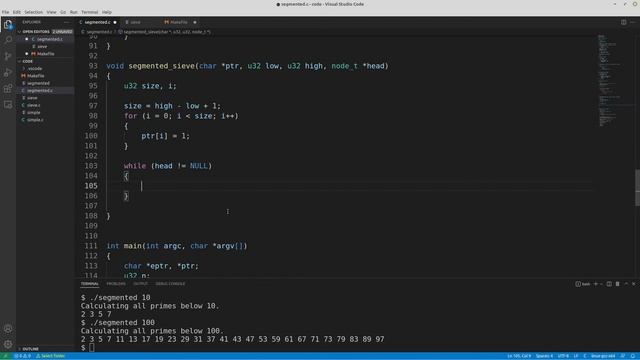Open the editor More Actions ellipsis

pos(633,22)
